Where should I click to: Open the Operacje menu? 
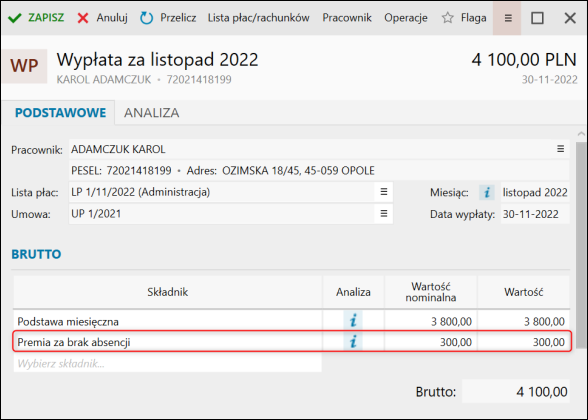pos(406,18)
